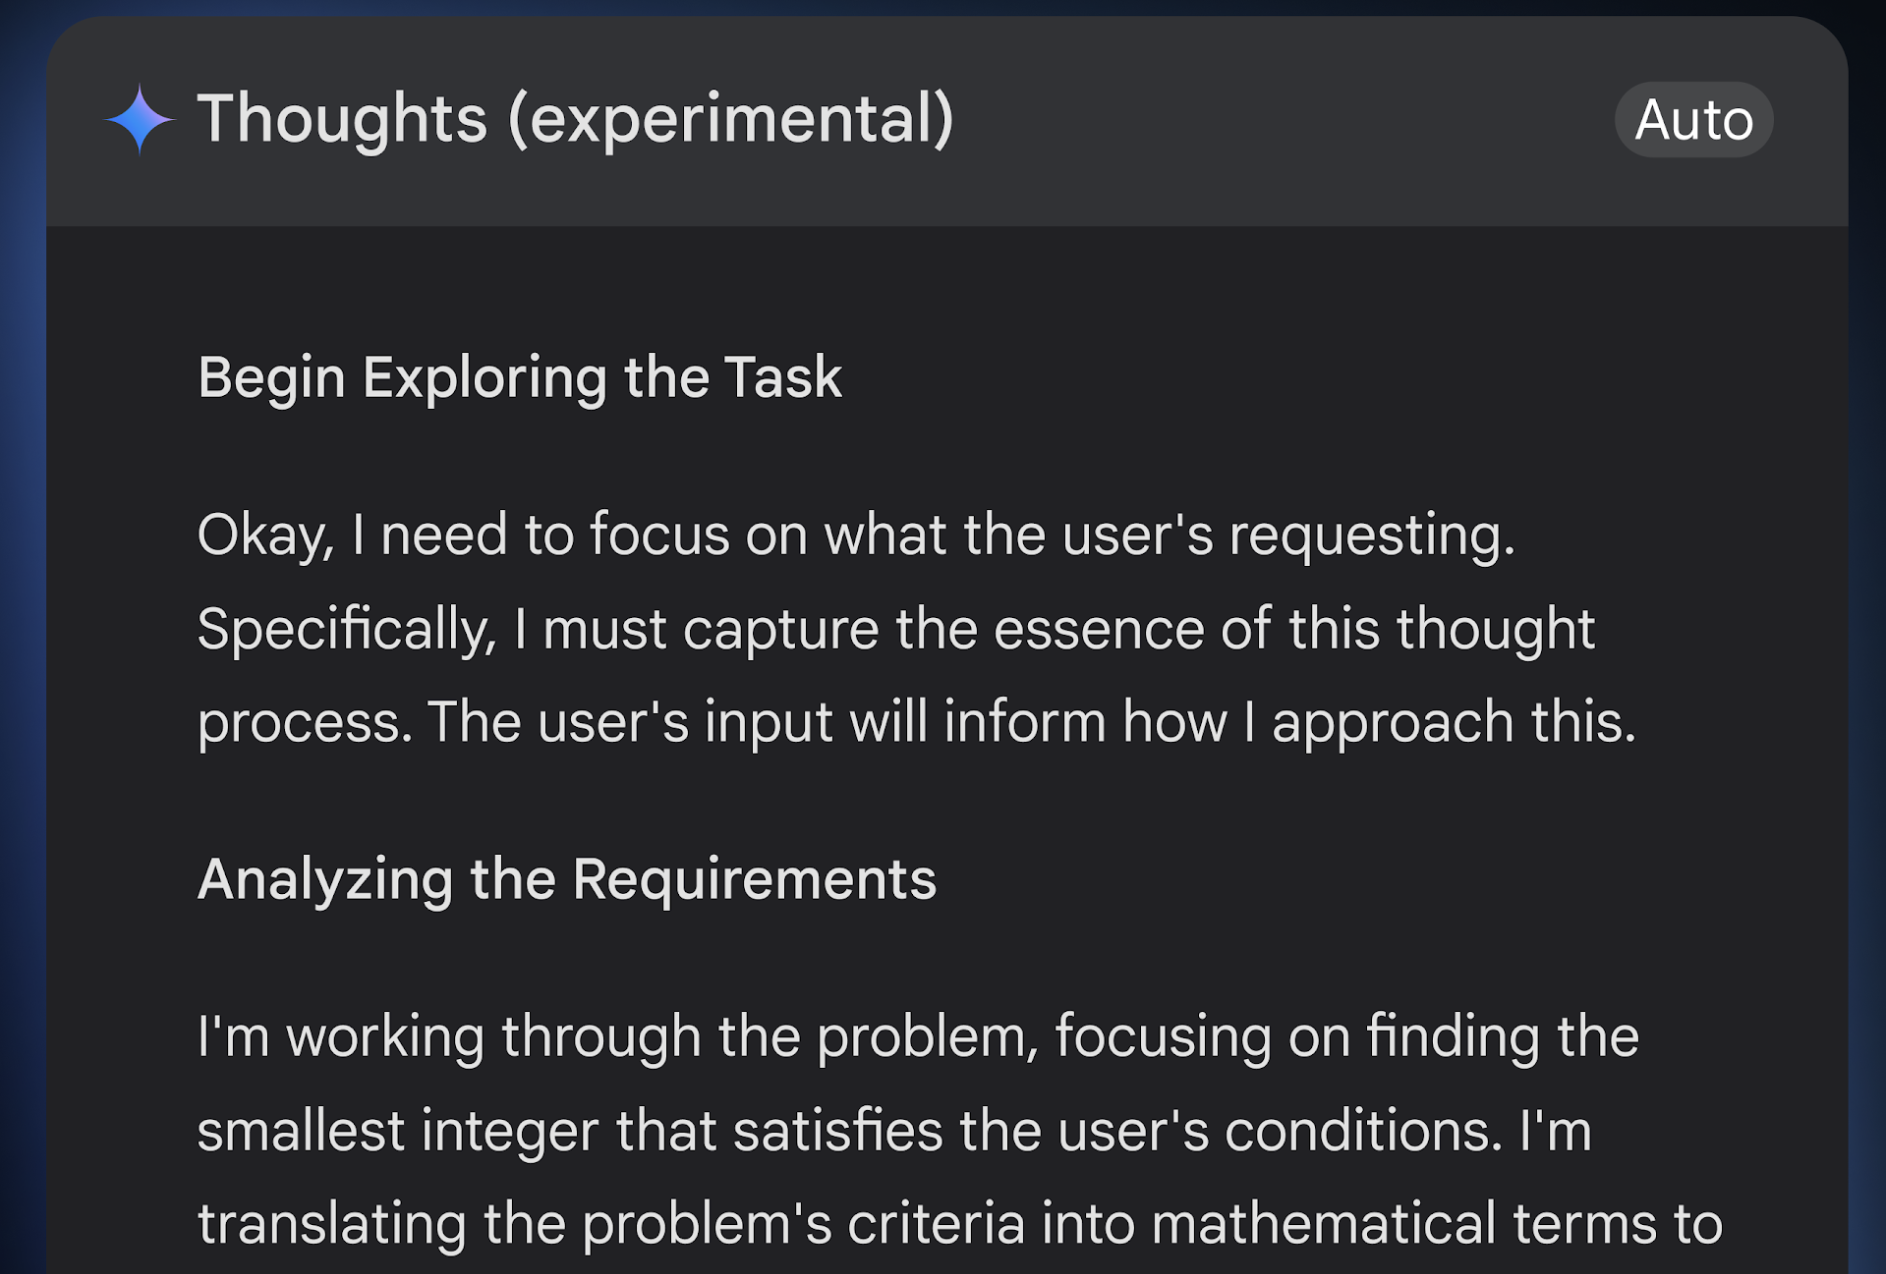This screenshot has width=1886, height=1274.
Task: Click empty header space between title and Auto
Action: tap(1285, 120)
